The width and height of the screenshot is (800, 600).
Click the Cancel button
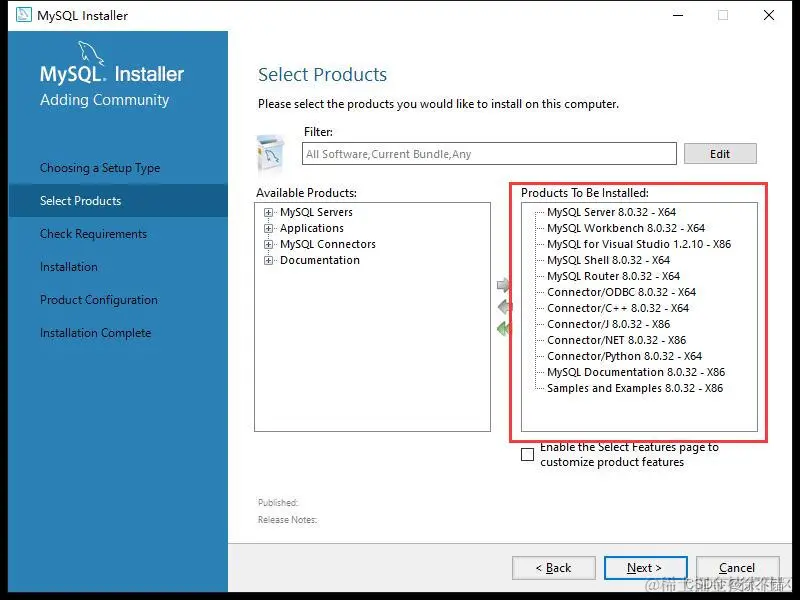pos(737,568)
